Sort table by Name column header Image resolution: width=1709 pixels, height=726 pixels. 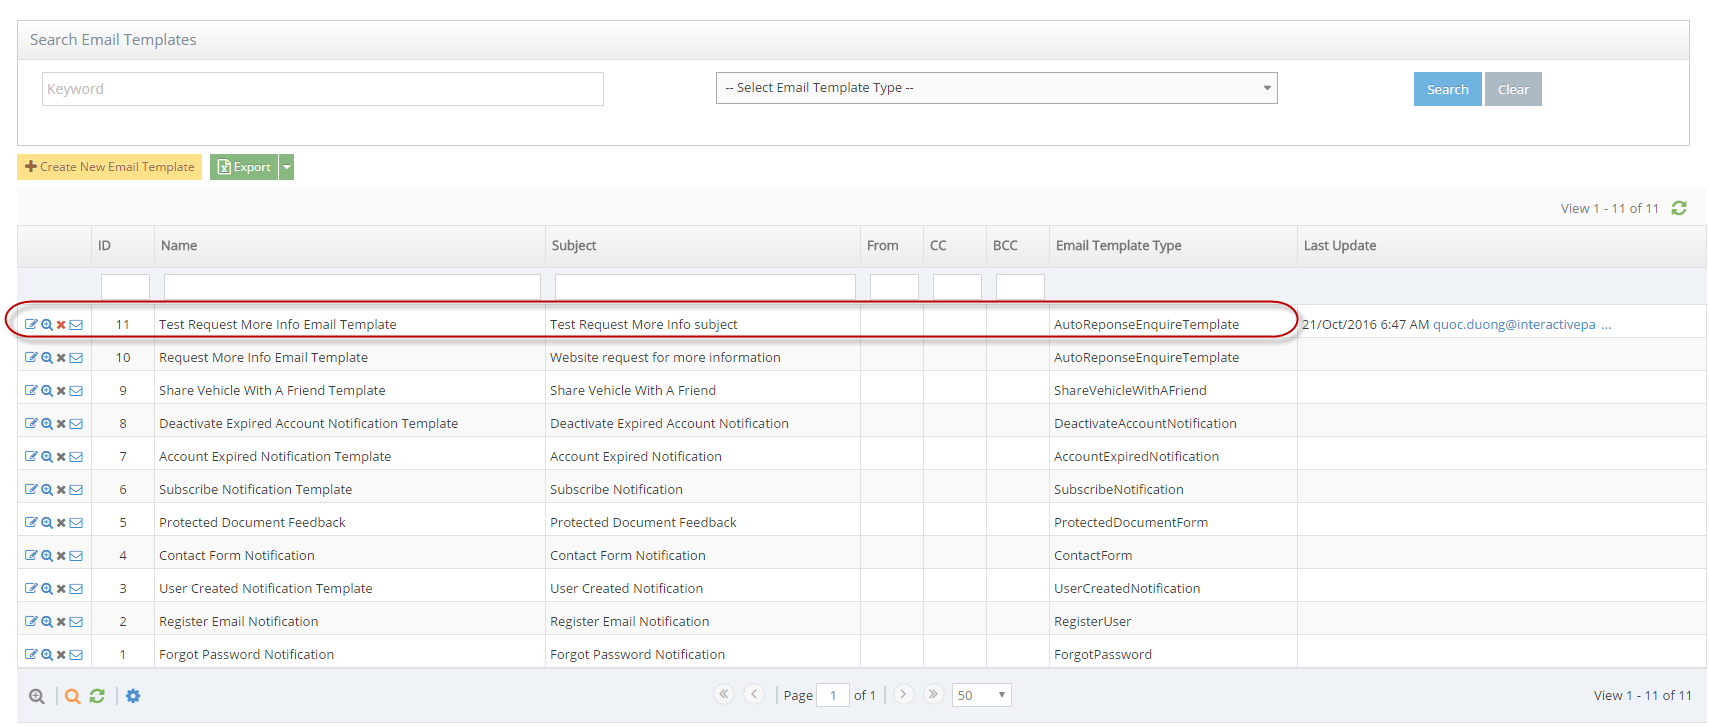(179, 246)
